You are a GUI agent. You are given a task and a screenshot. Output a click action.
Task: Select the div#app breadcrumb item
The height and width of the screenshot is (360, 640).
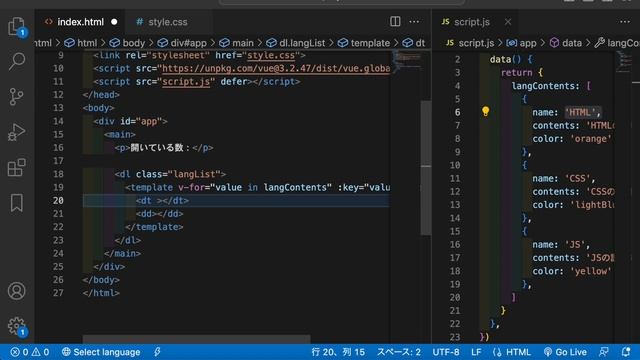tap(182, 43)
